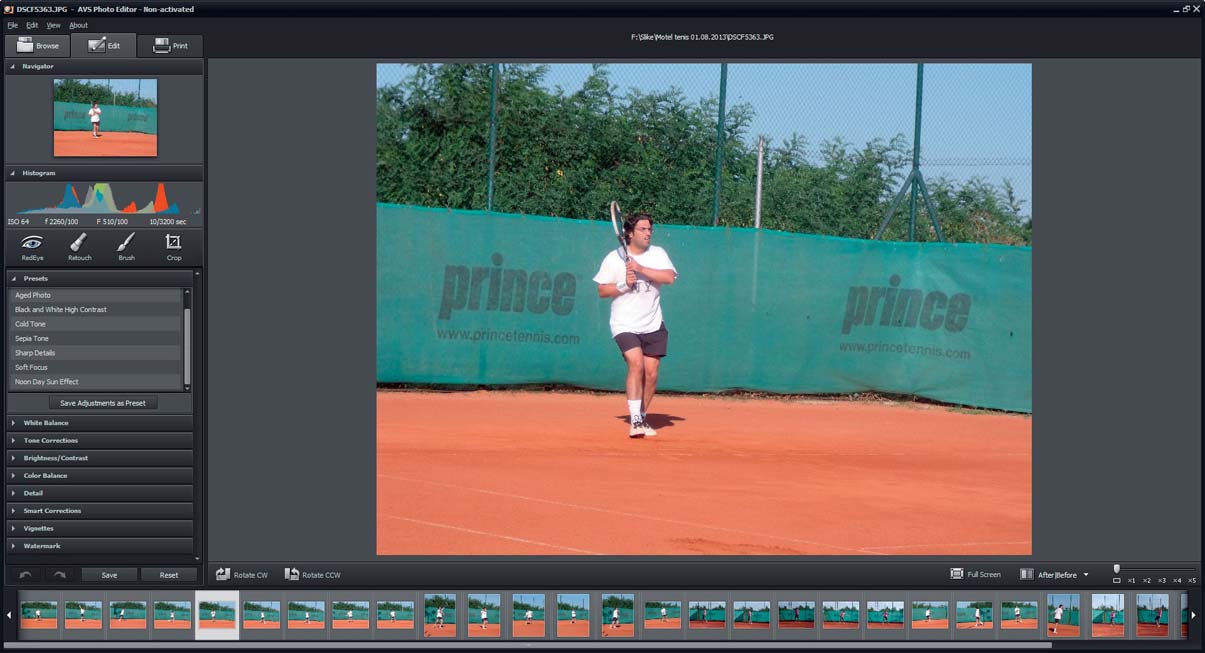
Task: Click the file path DSCF5363.JPG above the photo
Action: coord(702,37)
